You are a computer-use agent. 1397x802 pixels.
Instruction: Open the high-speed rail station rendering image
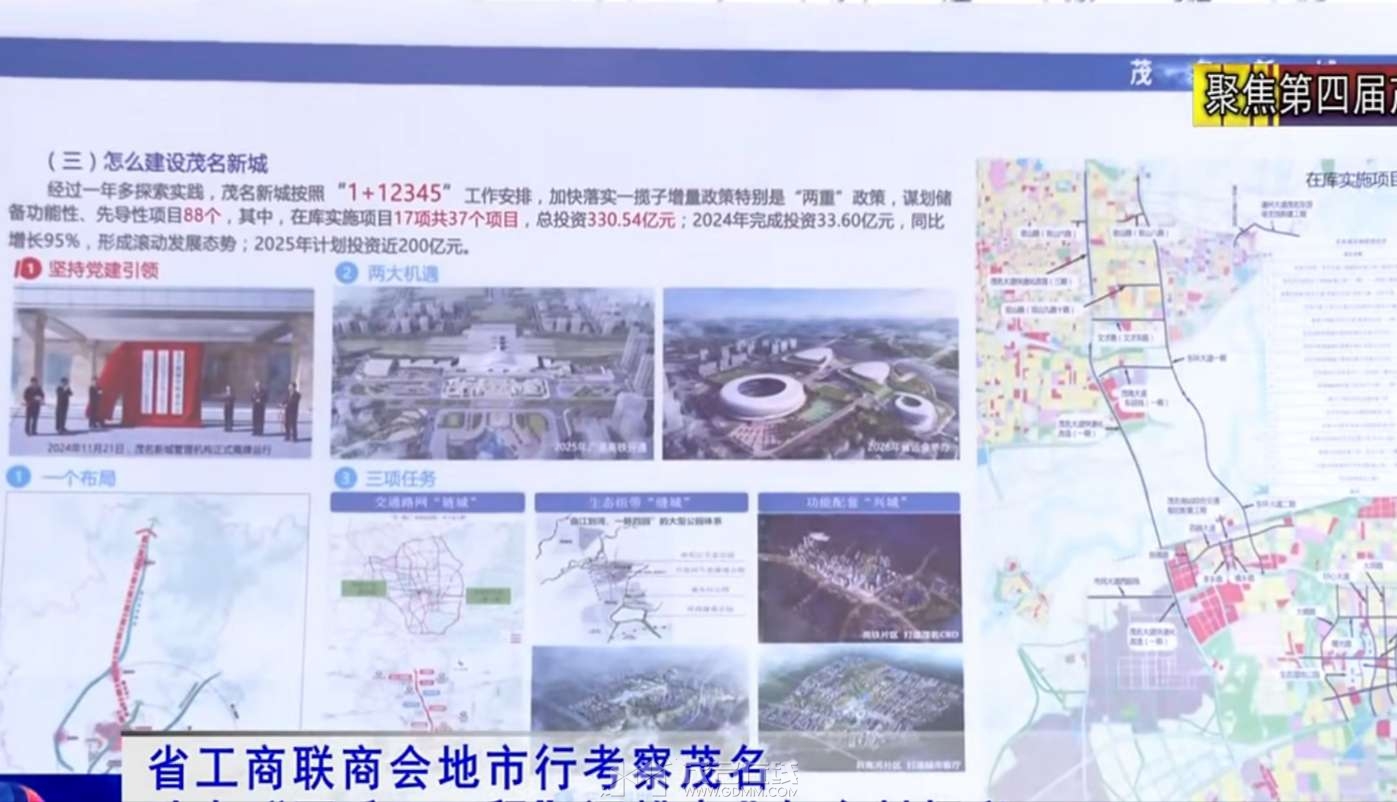492,373
